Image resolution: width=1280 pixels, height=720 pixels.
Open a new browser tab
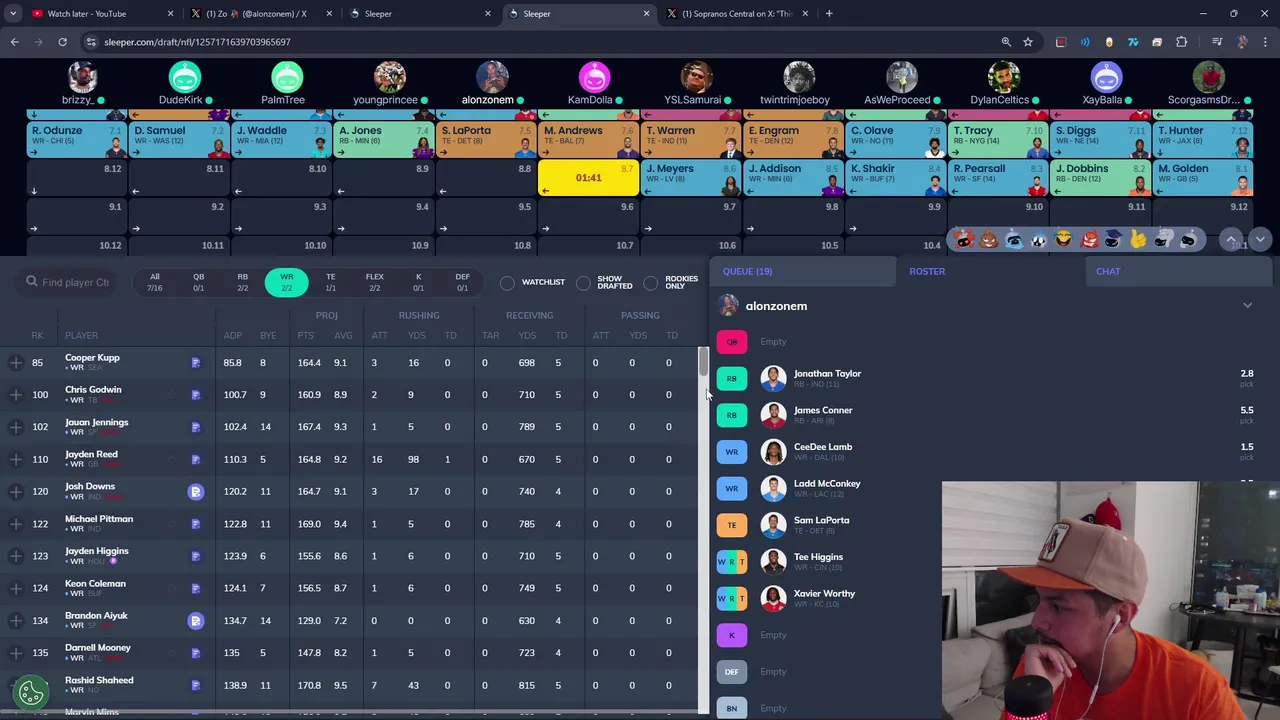coord(829,14)
